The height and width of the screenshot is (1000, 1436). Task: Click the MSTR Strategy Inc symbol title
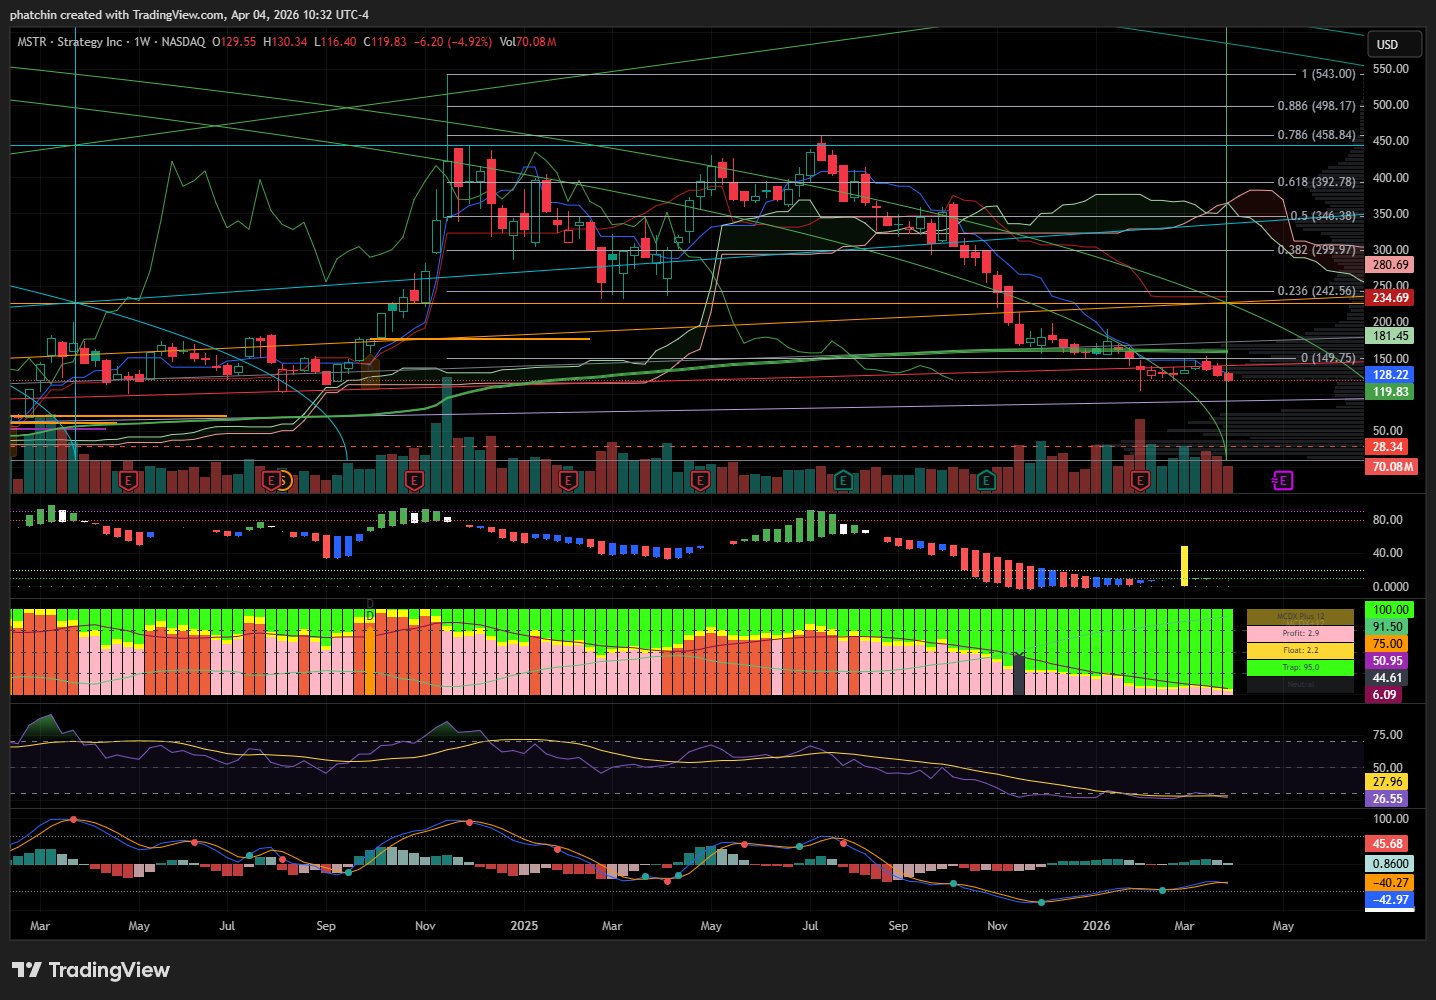[70, 42]
